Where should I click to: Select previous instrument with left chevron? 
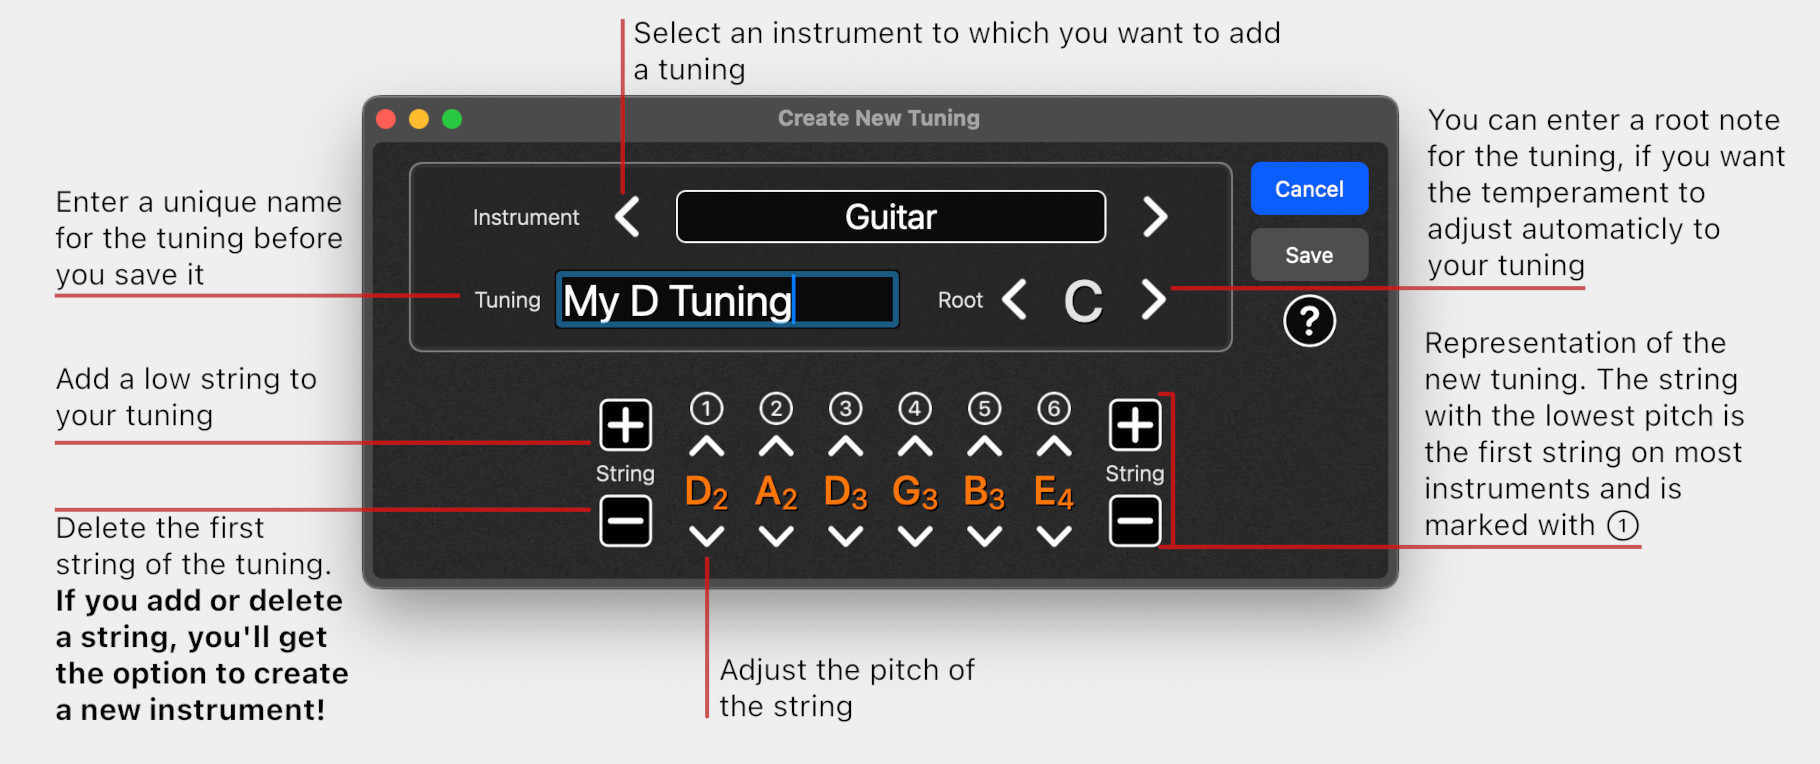coord(628,217)
